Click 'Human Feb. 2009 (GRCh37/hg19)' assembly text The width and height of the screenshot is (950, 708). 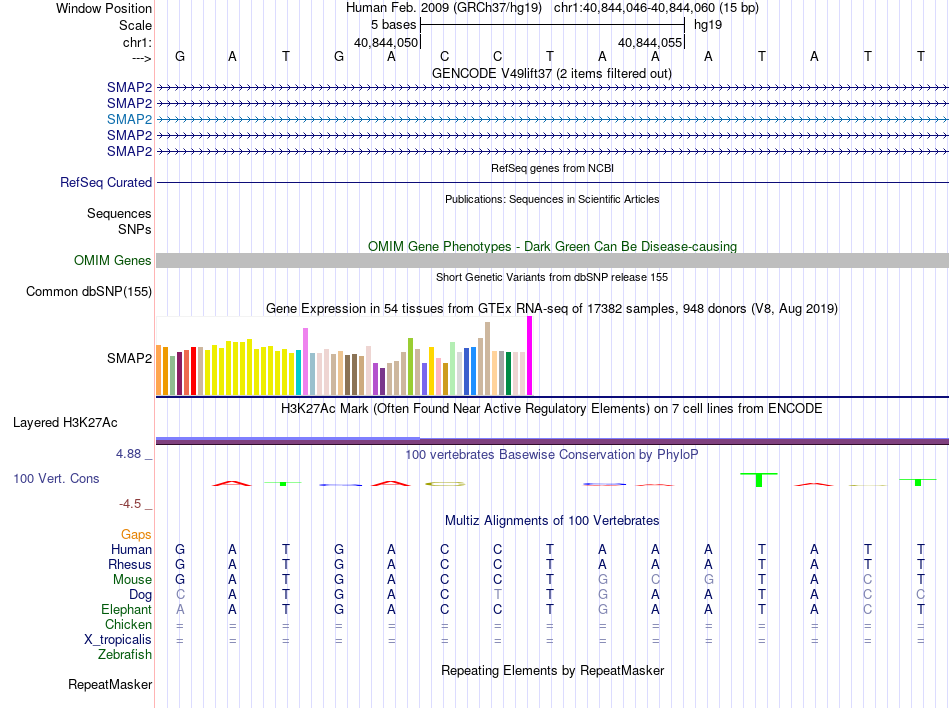click(443, 8)
